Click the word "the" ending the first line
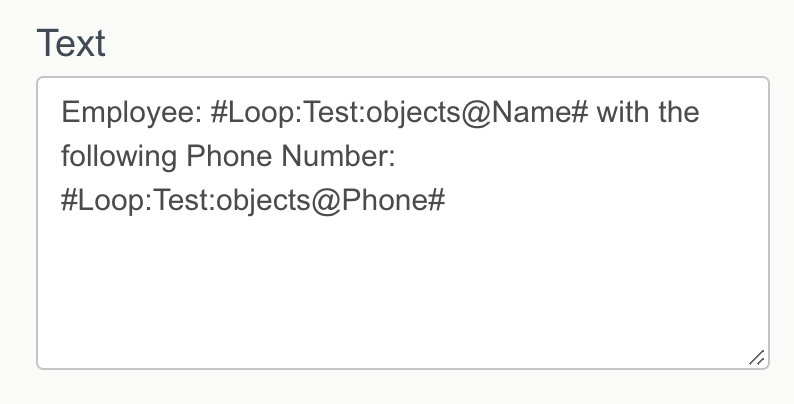Screen dimensions: 794x404 click(x=679, y=111)
